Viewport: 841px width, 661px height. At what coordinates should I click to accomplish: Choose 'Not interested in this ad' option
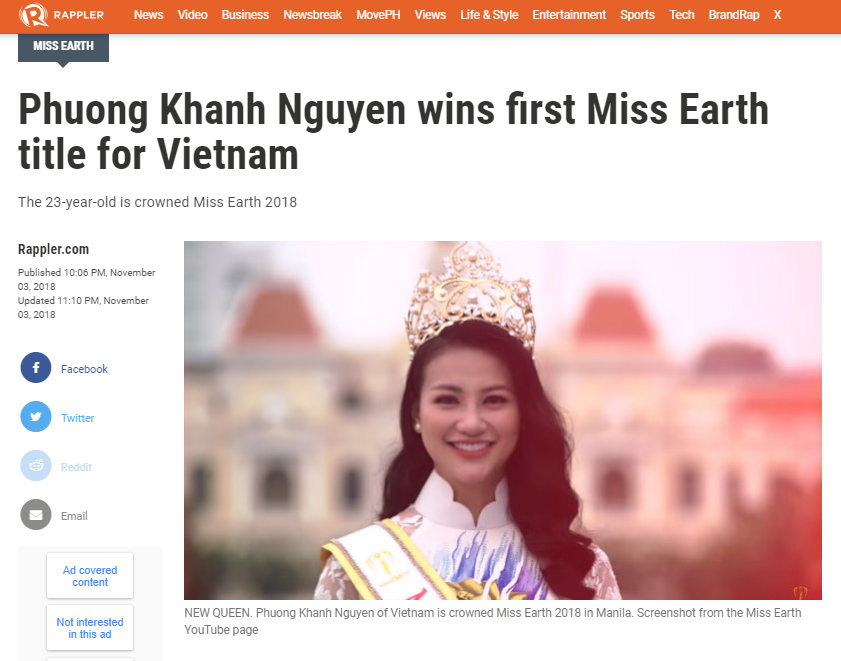pos(90,628)
